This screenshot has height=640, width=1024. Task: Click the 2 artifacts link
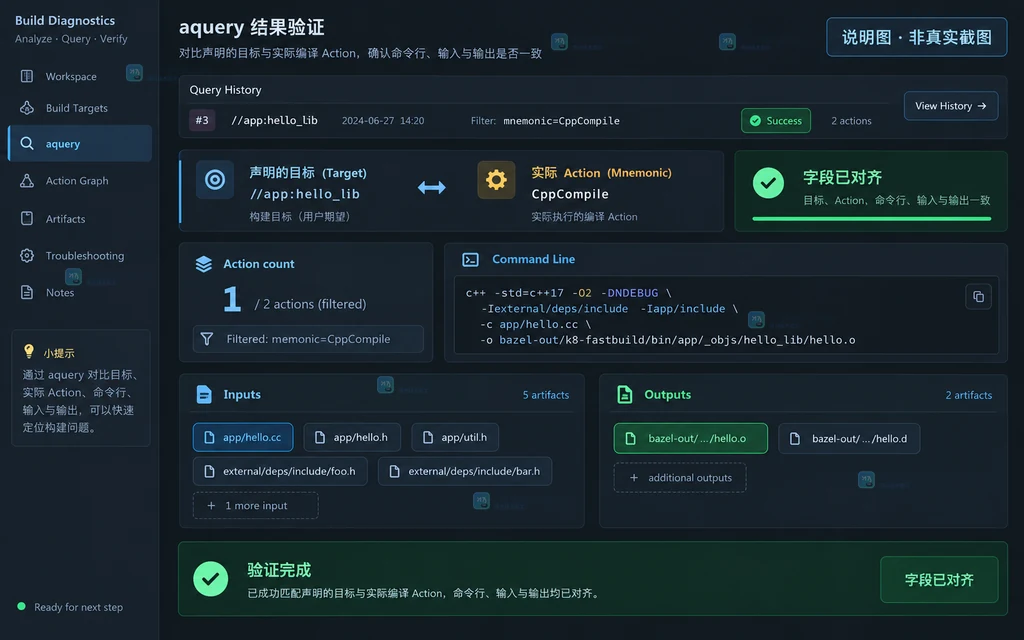coord(968,395)
